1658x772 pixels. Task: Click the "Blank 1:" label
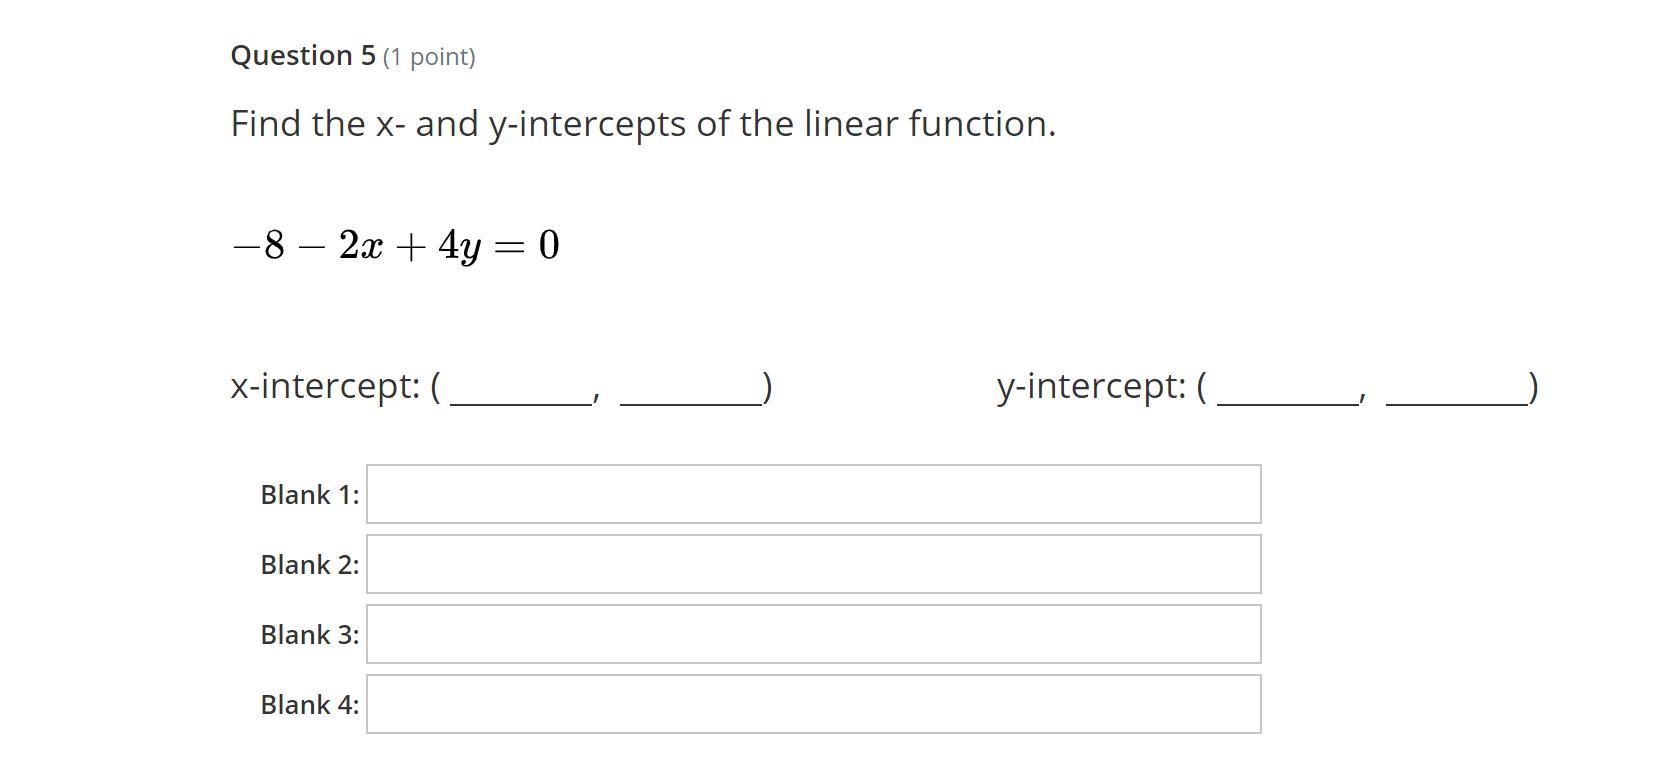(x=310, y=495)
